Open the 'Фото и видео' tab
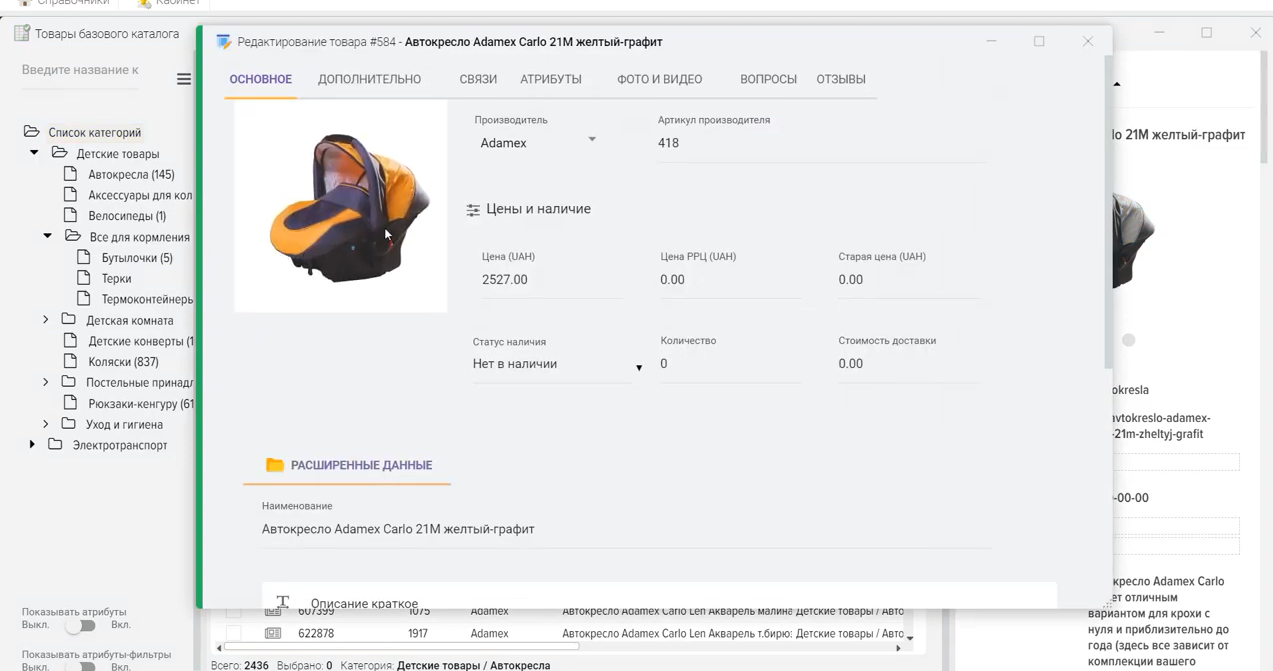 (x=659, y=79)
